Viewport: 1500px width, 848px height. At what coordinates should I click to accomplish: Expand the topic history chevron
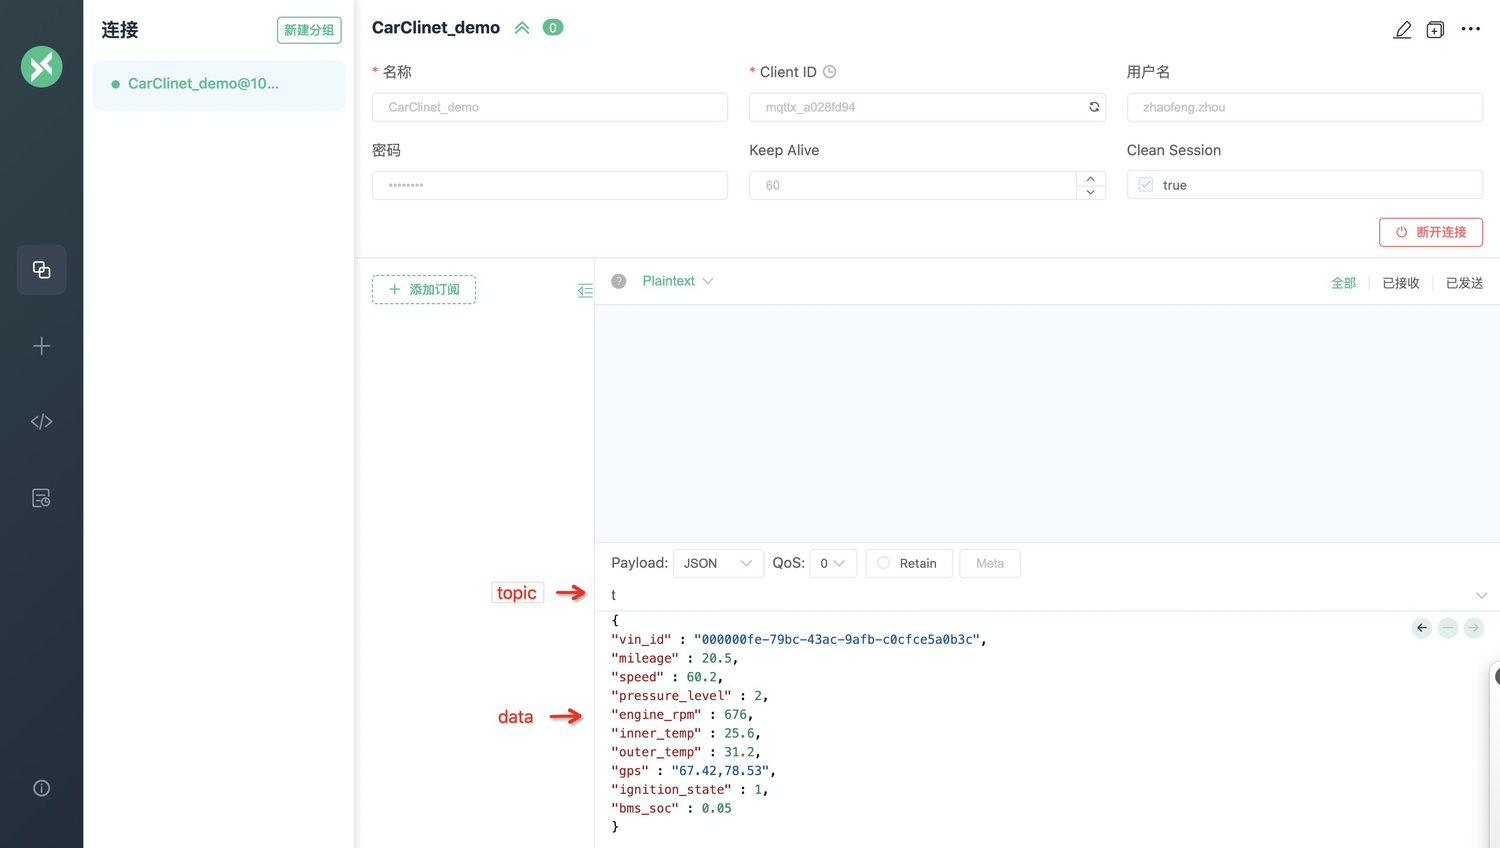point(1481,595)
